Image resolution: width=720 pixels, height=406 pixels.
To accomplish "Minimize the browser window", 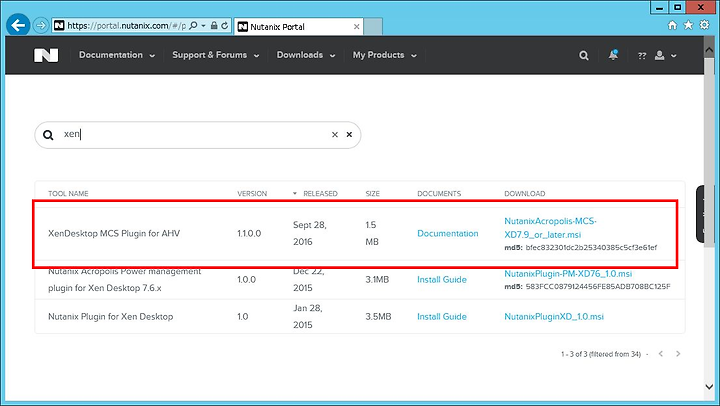I will click(660, 7).
